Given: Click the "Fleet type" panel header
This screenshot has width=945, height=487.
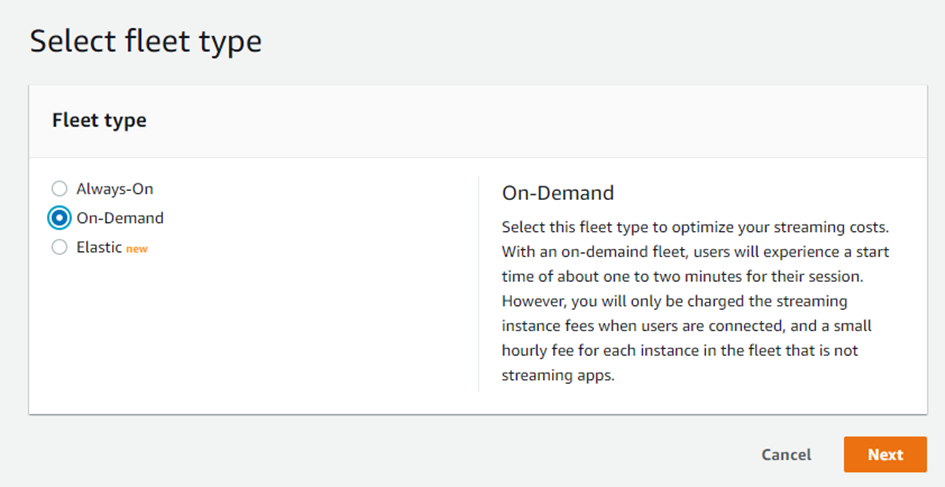Looking at the screenshot, I should pos(99,120).
